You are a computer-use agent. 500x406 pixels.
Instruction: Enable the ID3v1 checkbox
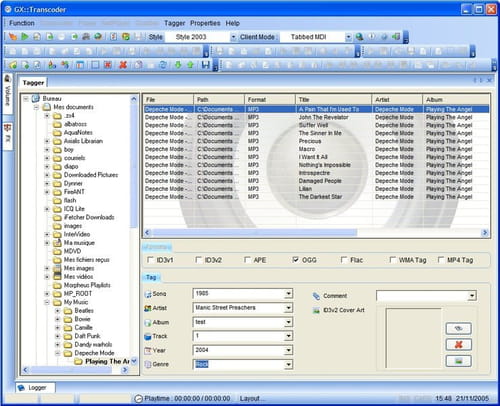(x=151, y=260)
